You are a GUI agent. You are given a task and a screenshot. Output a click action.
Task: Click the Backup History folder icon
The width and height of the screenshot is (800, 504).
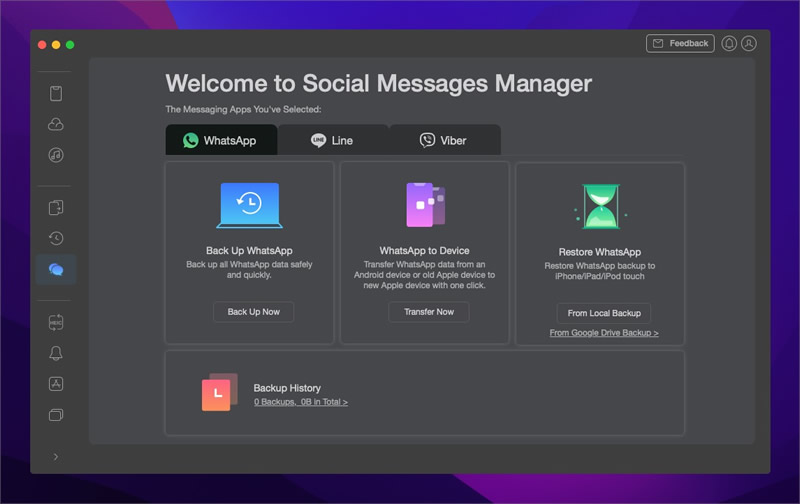(x=220, y=392)
